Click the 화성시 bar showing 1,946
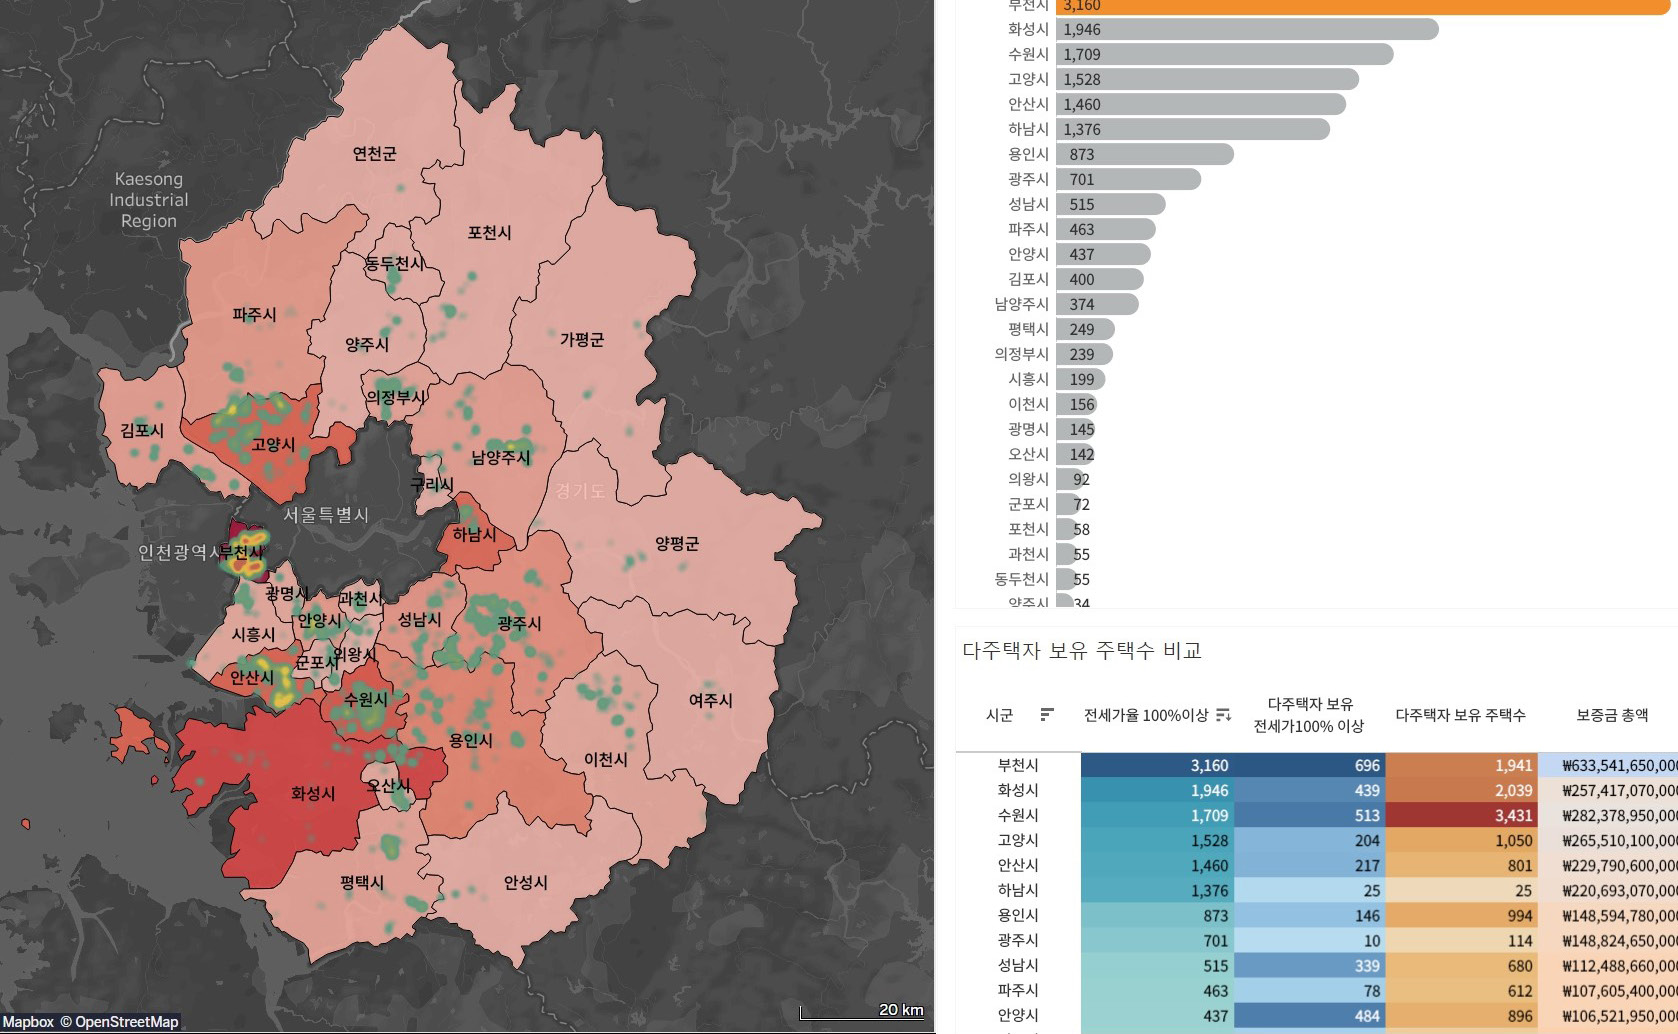The image size is (1678, 1034). tap(1247, 29)
